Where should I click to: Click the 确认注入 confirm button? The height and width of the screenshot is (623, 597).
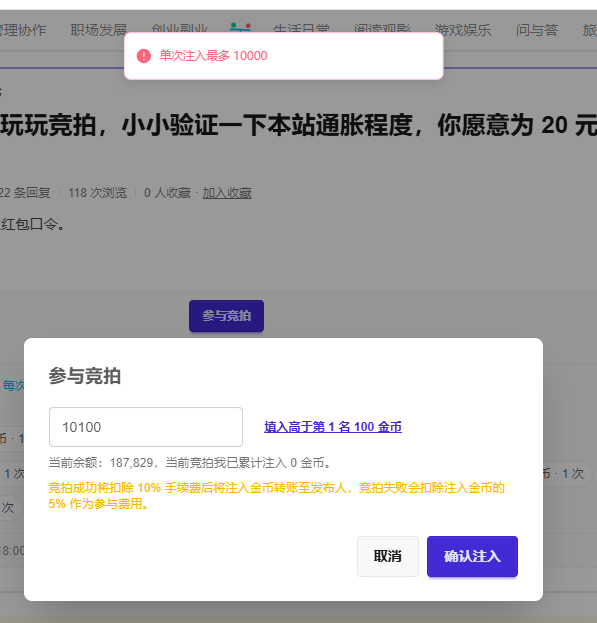pos(472,556)
